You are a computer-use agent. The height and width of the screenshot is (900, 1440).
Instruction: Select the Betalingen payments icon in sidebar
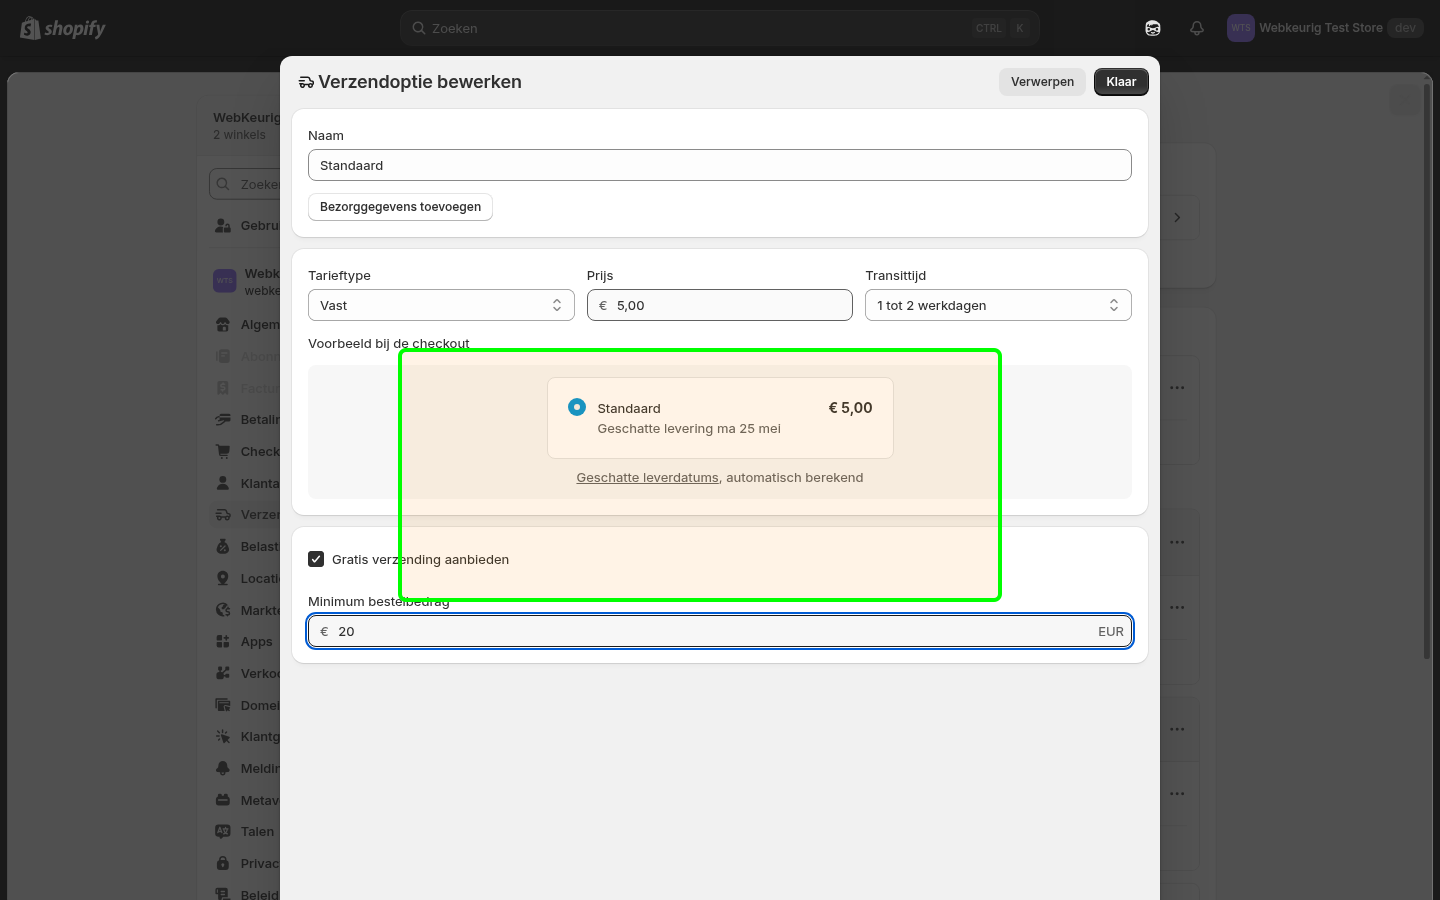223,420
